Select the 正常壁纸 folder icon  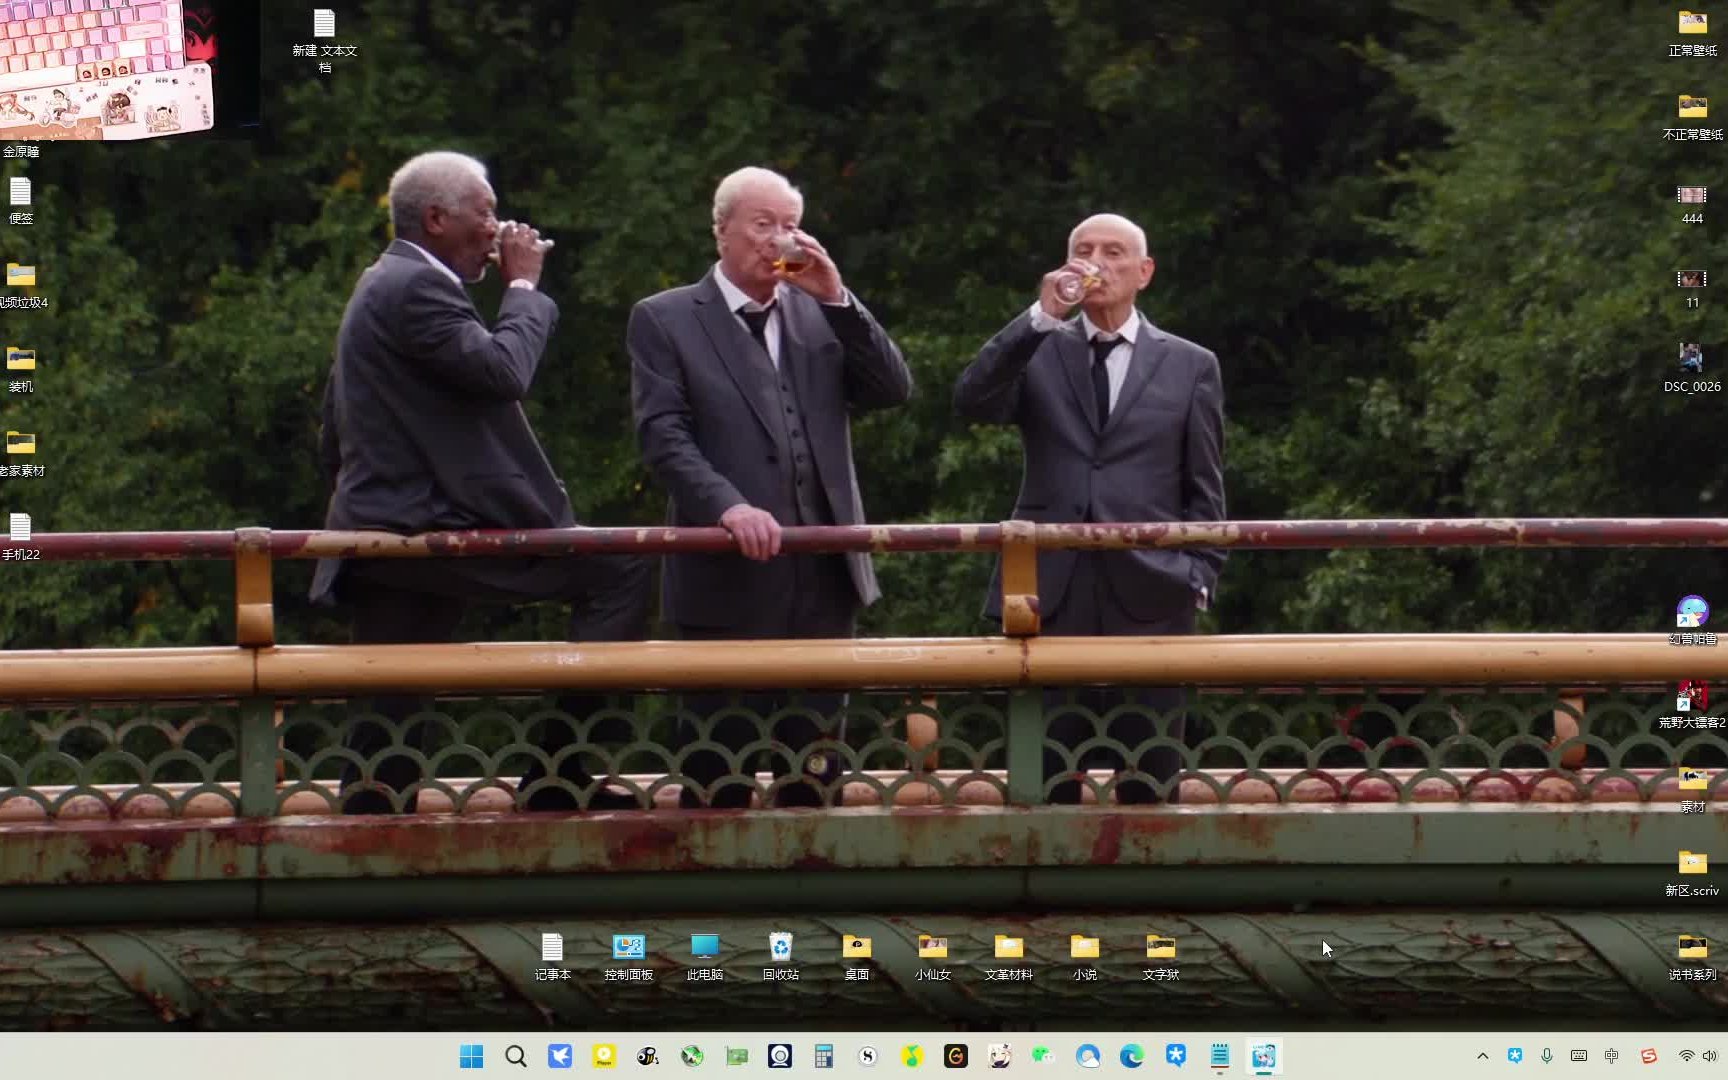(x=1692, y=32)
